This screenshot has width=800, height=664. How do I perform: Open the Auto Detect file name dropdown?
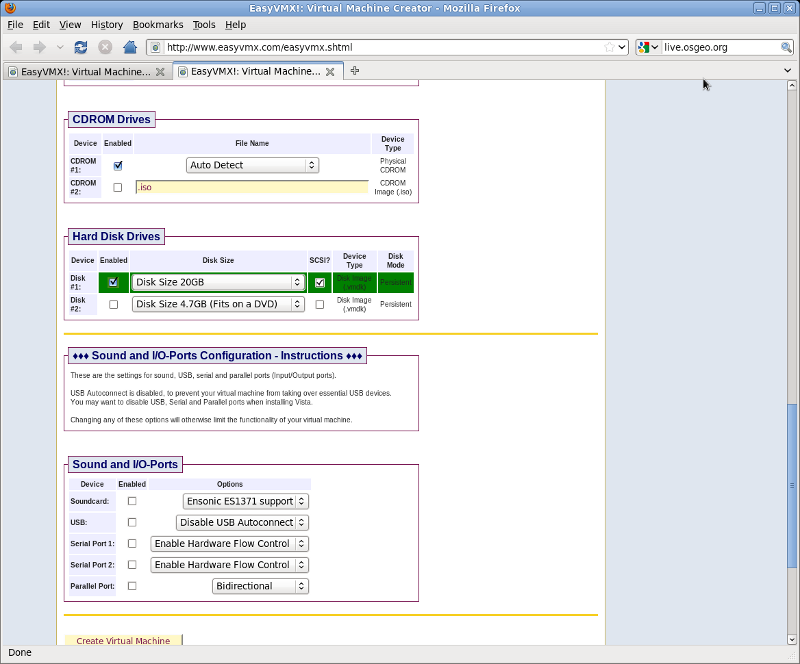(253, 165)
